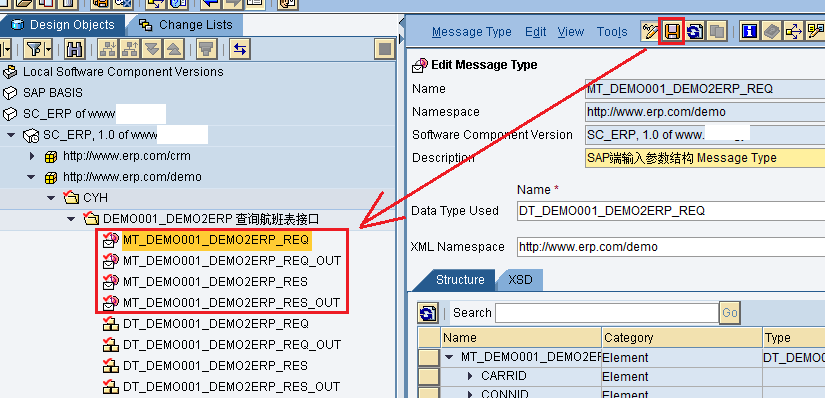Select DT_DEMO001_DEMO2ERP_RES_OUT in the tree
This screenshot has width=825, height=398.
click(231, 386)
